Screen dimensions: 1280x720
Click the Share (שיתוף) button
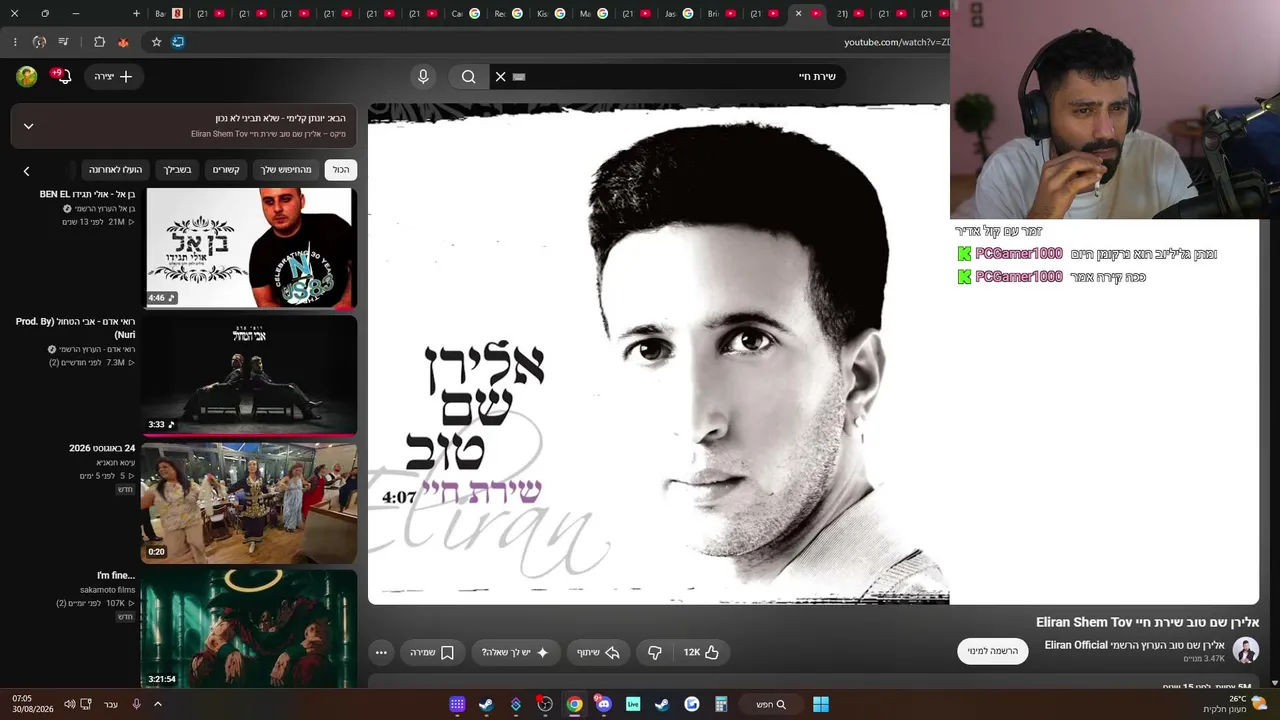click(598, 652)
